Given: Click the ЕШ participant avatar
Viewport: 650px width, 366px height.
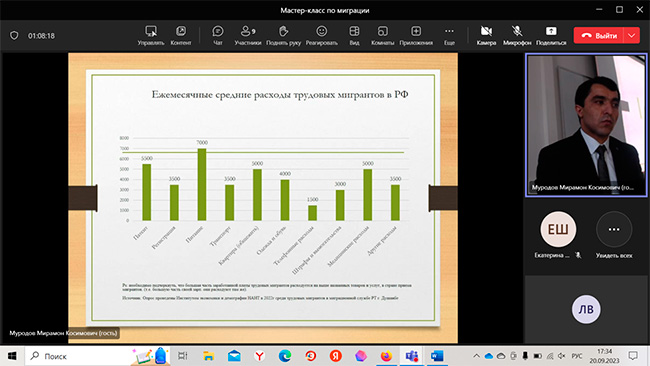Looking at the screenshot, I should (558, 229).
